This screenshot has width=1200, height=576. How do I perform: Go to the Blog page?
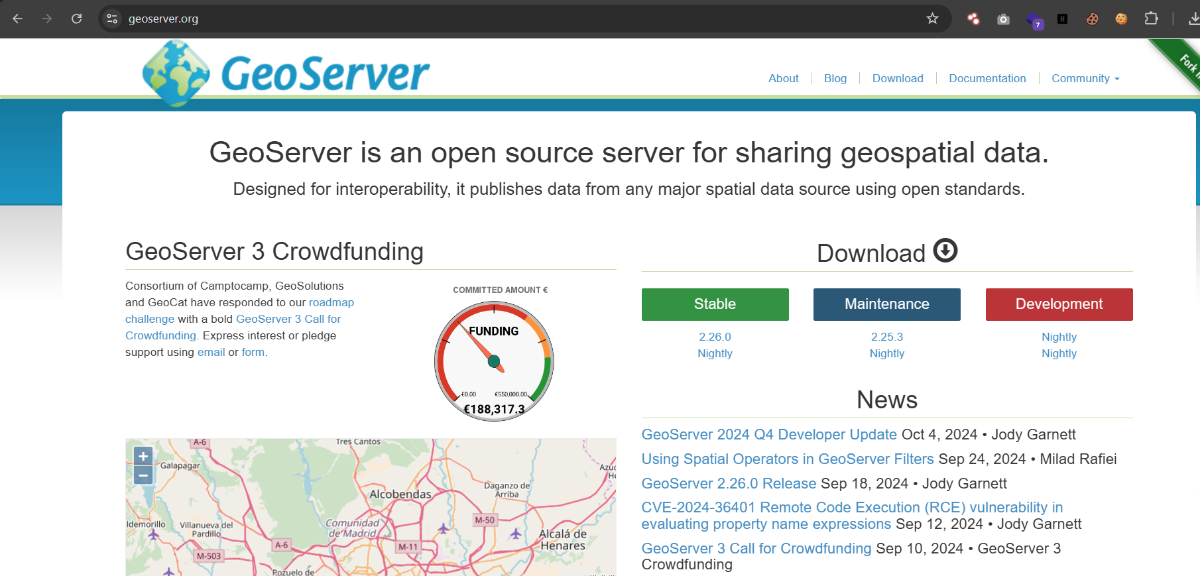[835, 78]
